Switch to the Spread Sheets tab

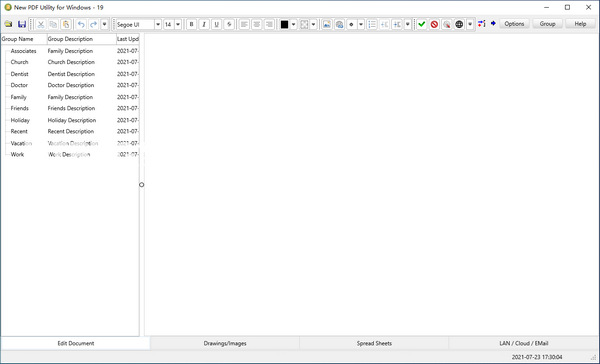coord(374,343)
